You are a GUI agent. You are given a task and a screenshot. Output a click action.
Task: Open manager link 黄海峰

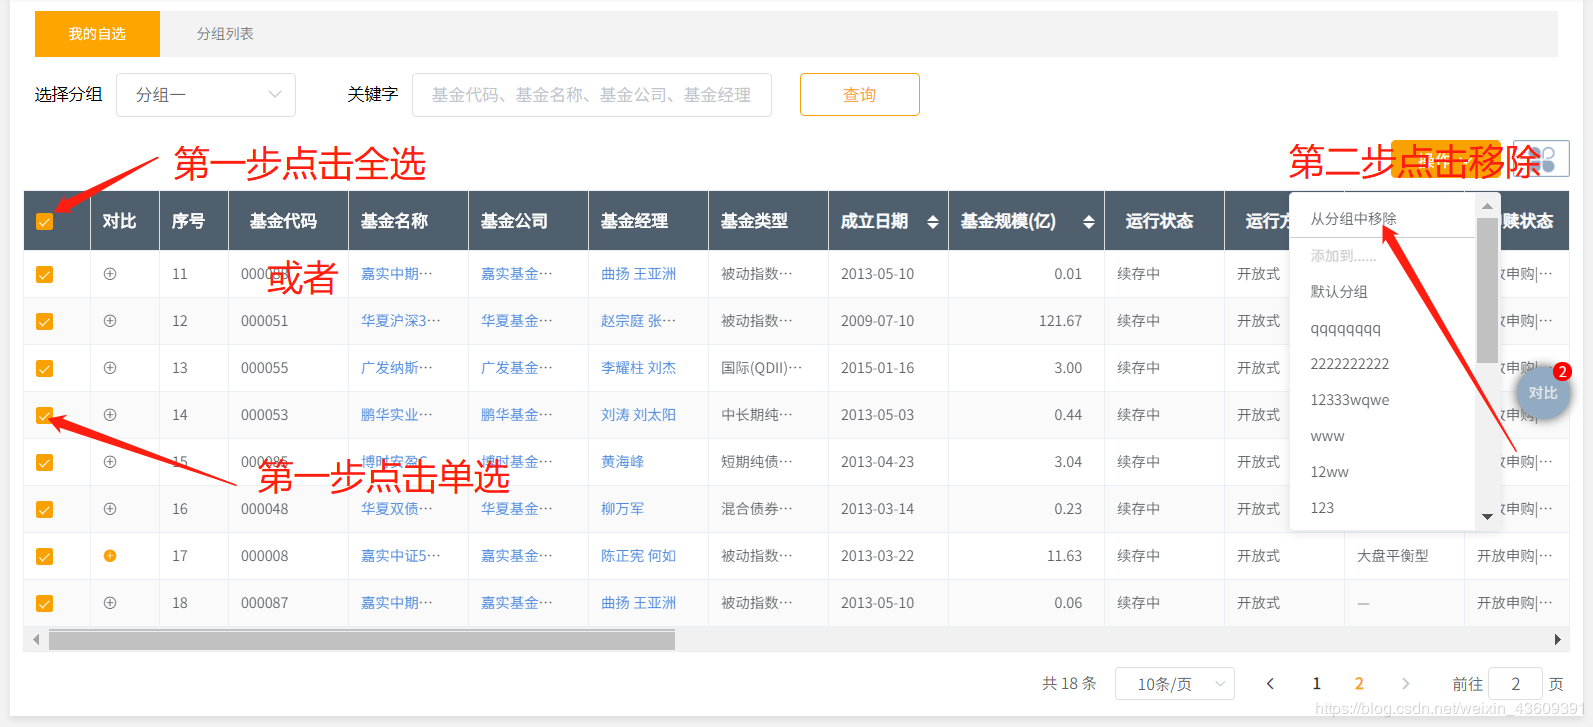click(x=622, y=462)
